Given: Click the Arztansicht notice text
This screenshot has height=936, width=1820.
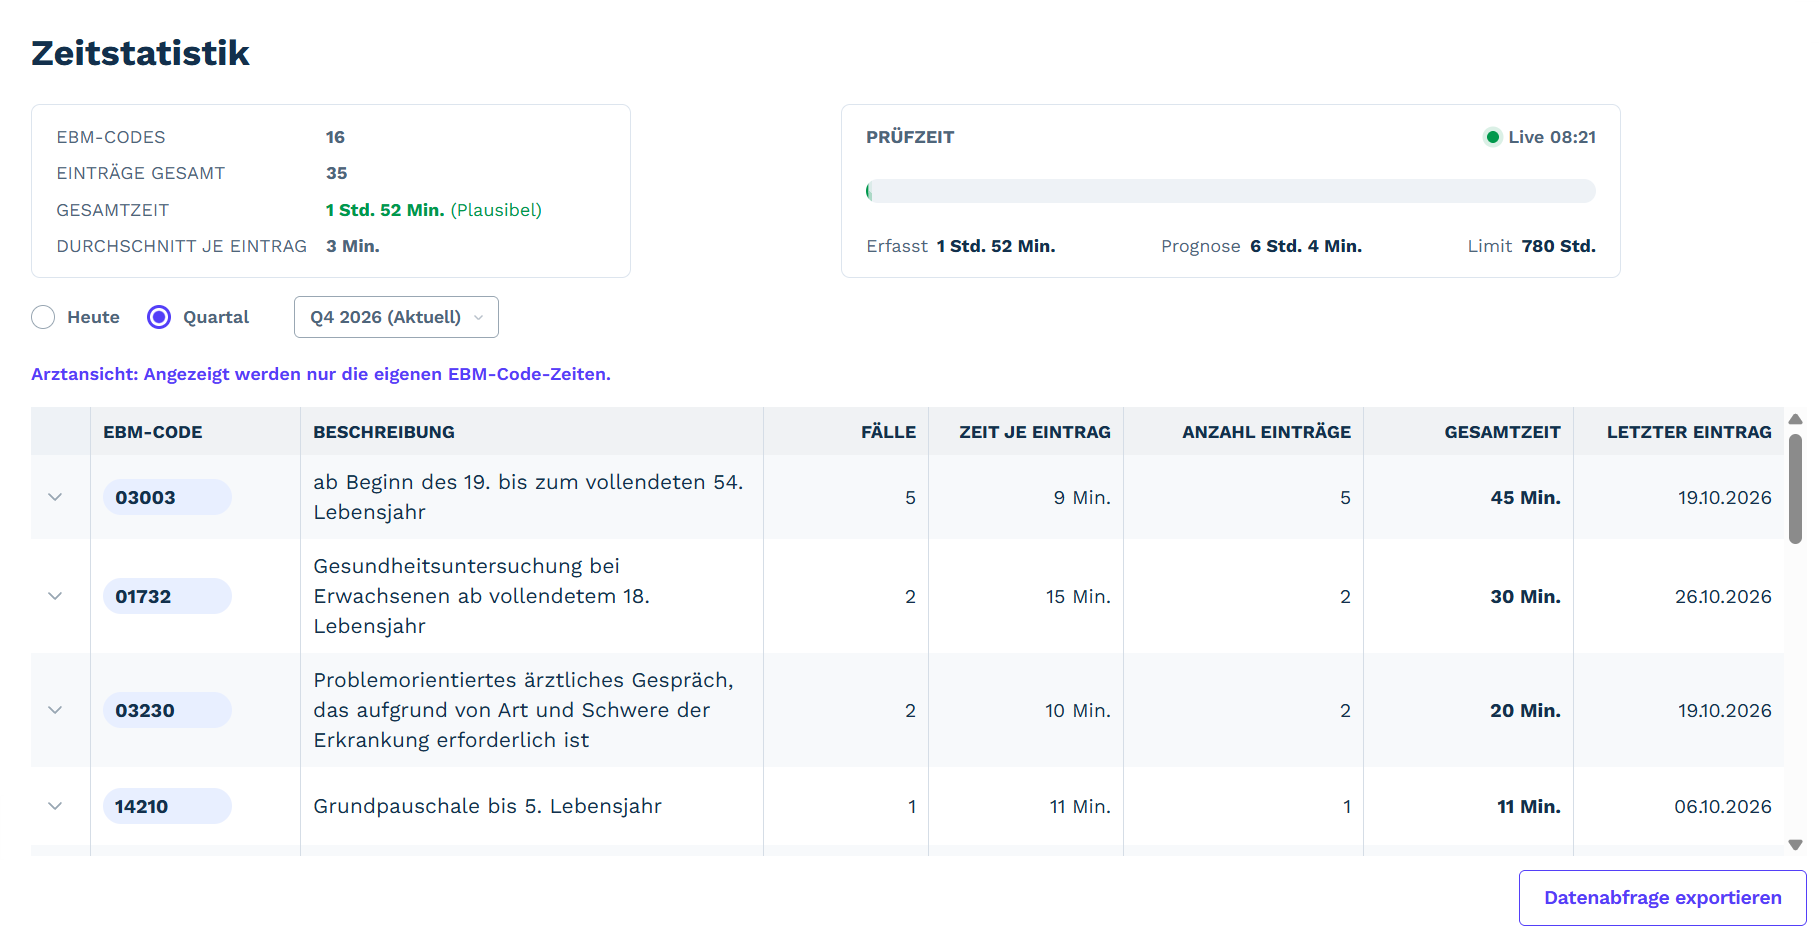Looking at the screenshot, I should [x=321, y=374].
